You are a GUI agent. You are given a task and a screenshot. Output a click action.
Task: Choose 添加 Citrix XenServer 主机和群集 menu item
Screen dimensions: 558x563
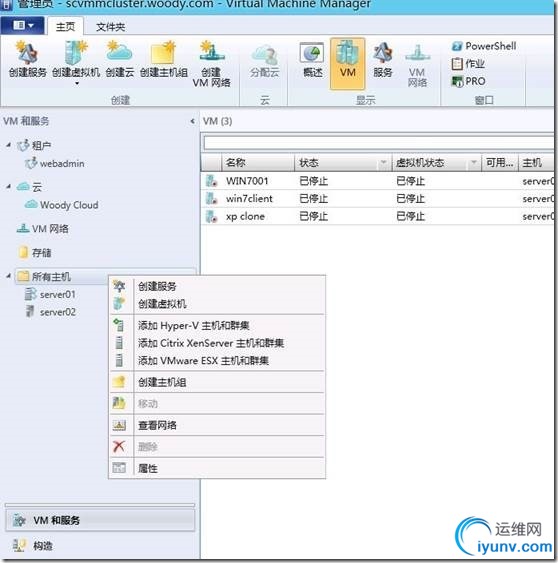point(217,343)
